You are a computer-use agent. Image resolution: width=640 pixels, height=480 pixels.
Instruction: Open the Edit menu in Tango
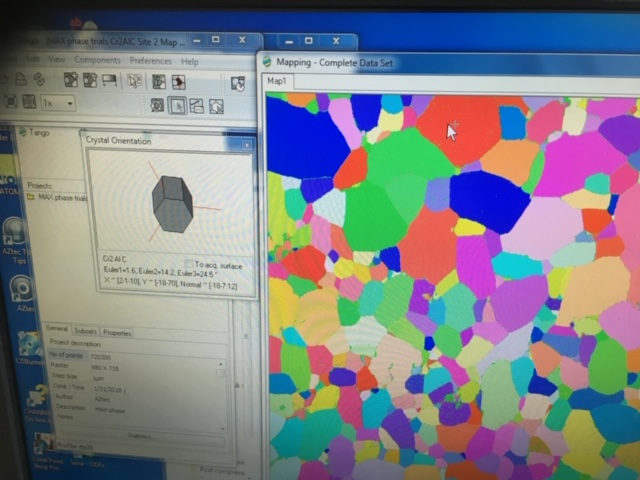(x=33, y=59)
